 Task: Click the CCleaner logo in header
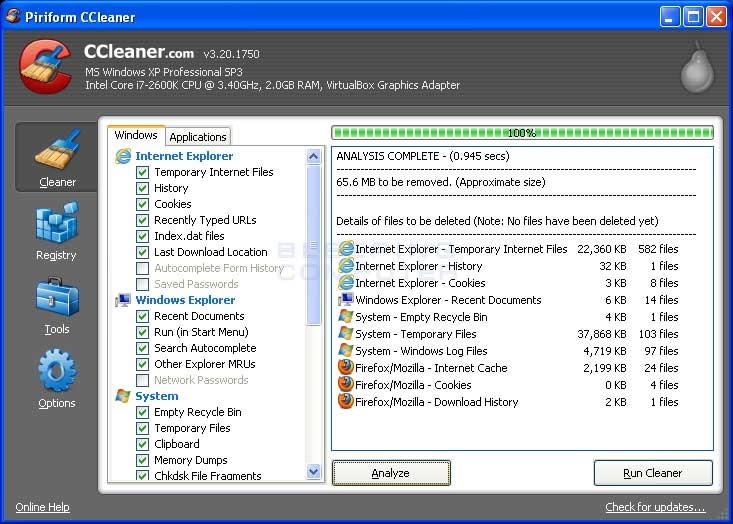[44, 66]
